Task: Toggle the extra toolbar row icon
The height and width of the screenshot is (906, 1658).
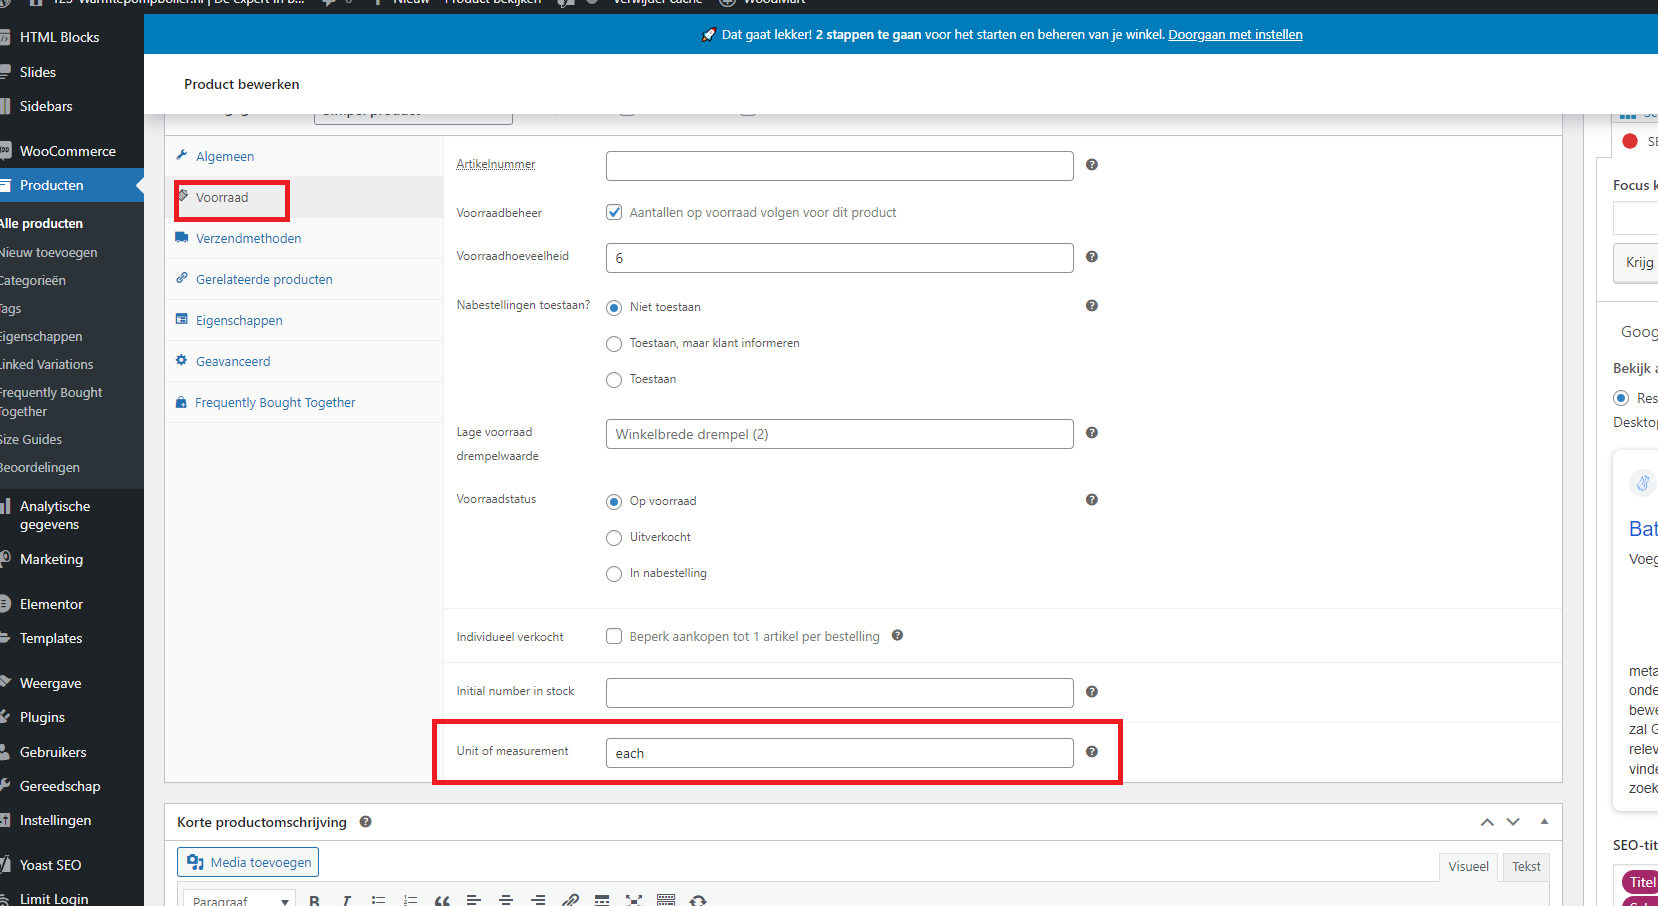Action: (666, 900)
